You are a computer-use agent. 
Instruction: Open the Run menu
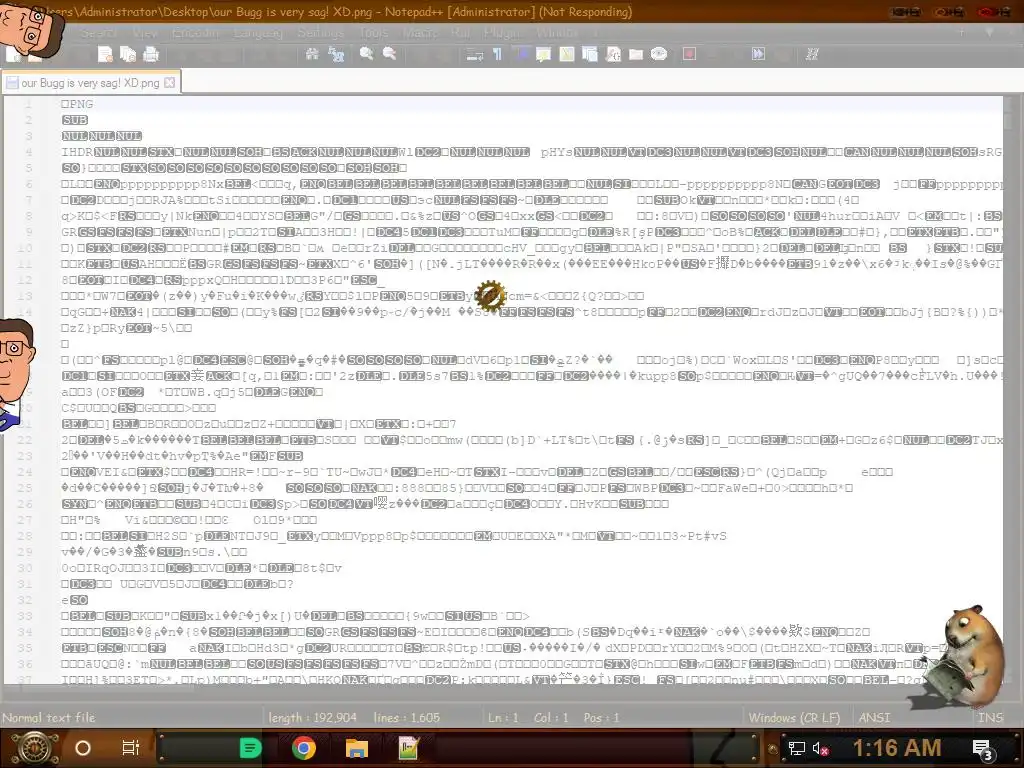click(x=460, y=32)
